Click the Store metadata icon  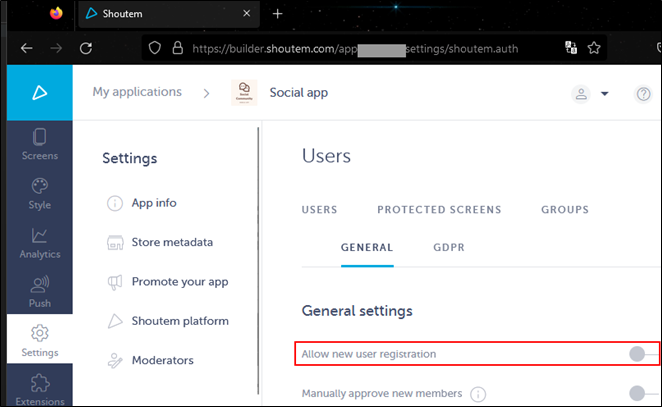tap(115, 242)
